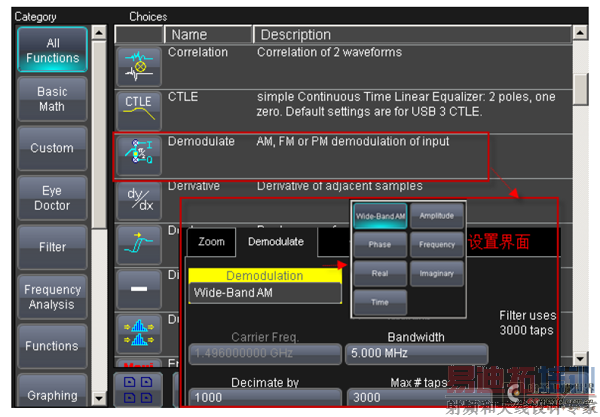The image size is (600, 417).
Task: Click the Demodulate name text
Action: [x=201, y=142]
